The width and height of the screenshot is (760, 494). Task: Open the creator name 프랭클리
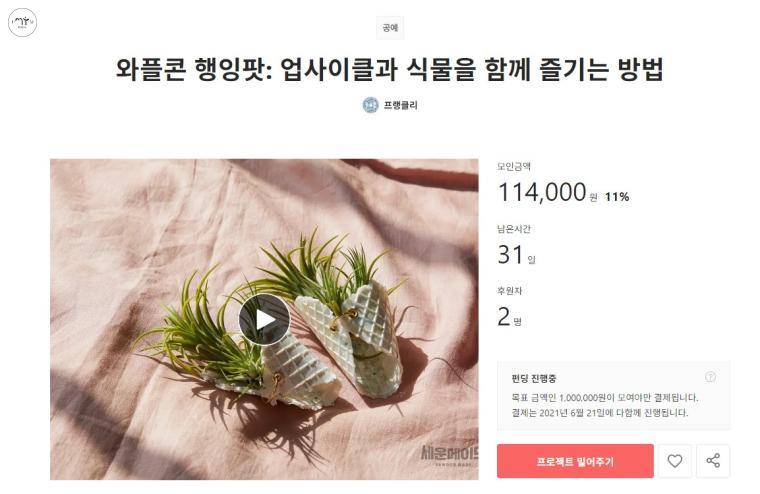[x=400, y=105]
